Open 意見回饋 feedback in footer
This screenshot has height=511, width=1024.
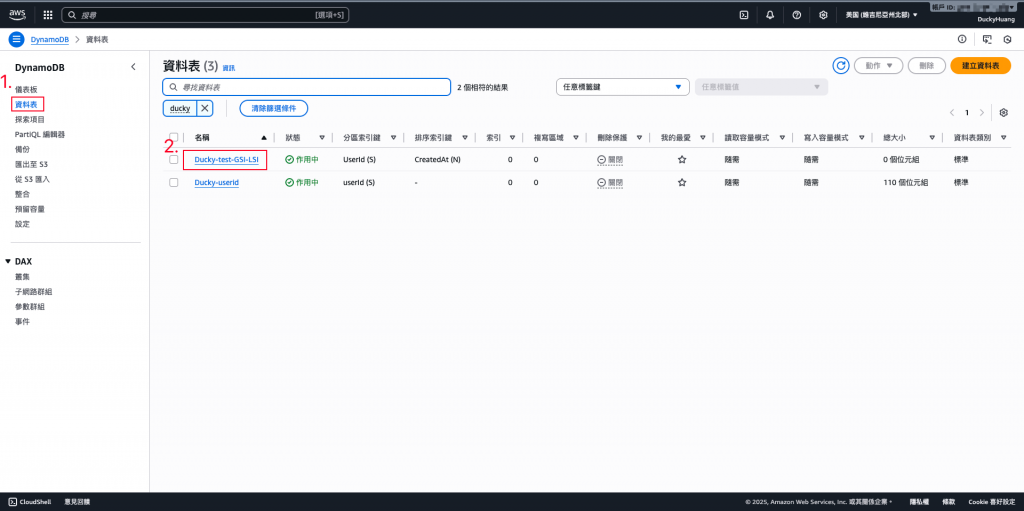pos(77,502)
